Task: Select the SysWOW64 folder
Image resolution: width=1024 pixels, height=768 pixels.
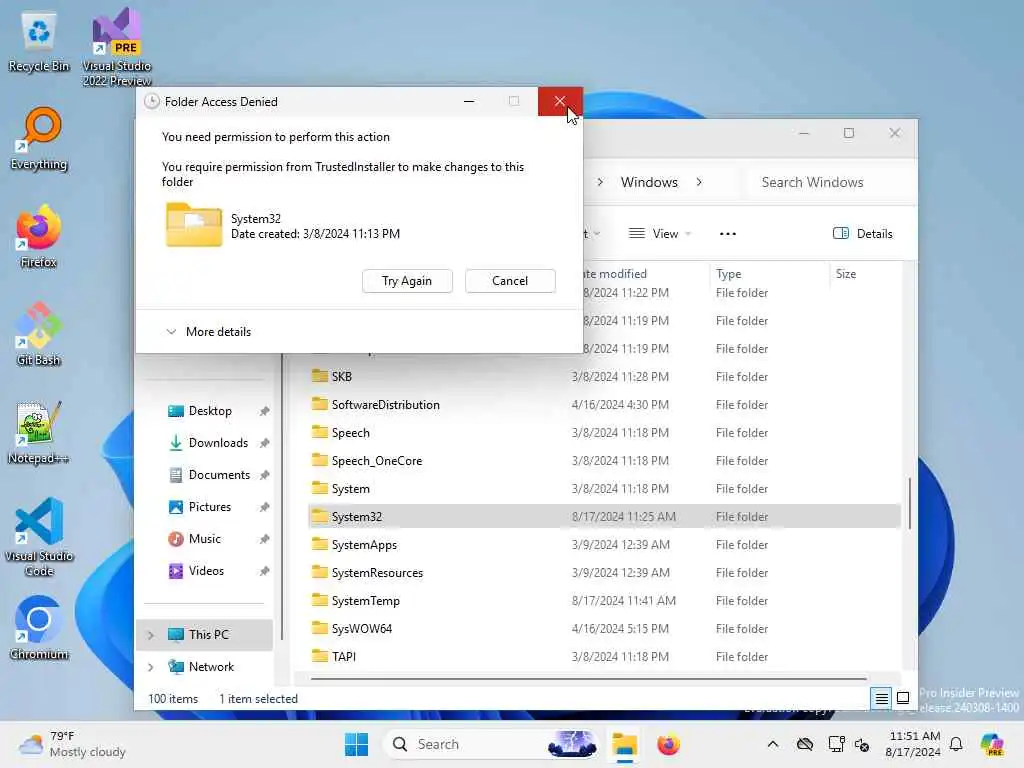Action: pyautogui.click(x=604, y=629)
